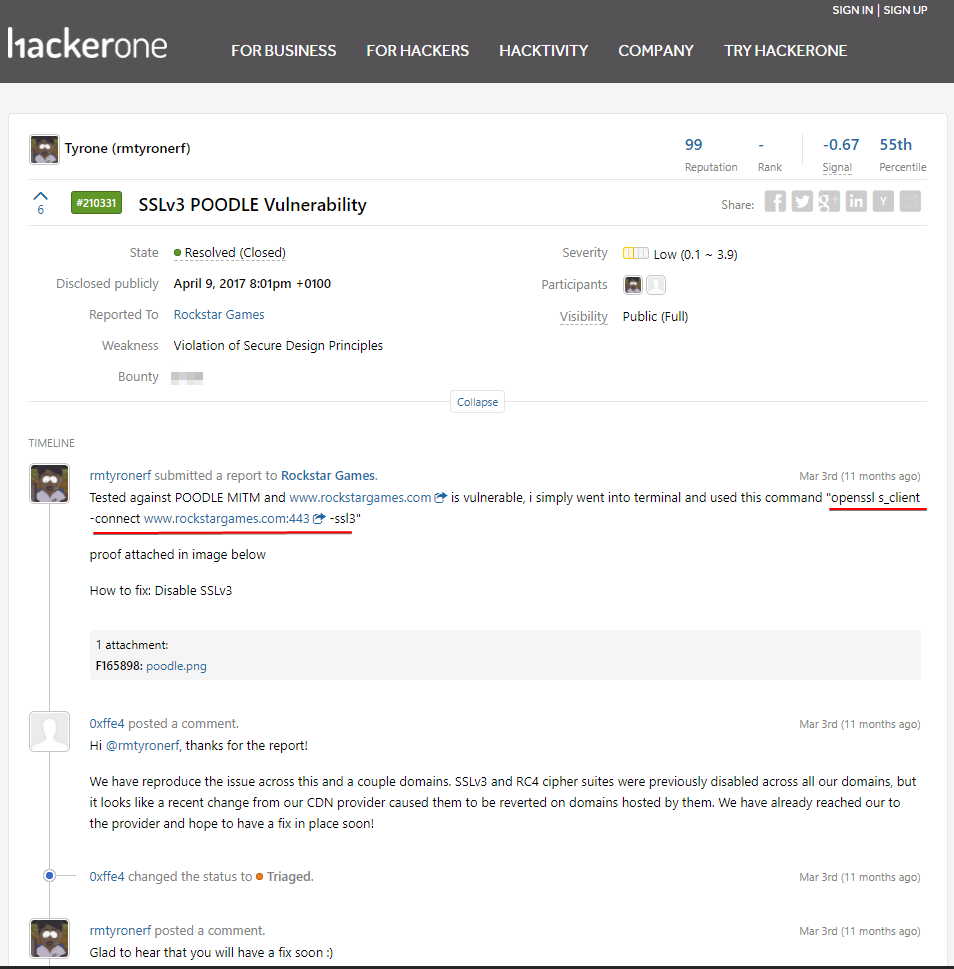Click percentile value 55th
The height and width of the screenshot is (969, 954).
click(895, 145)
